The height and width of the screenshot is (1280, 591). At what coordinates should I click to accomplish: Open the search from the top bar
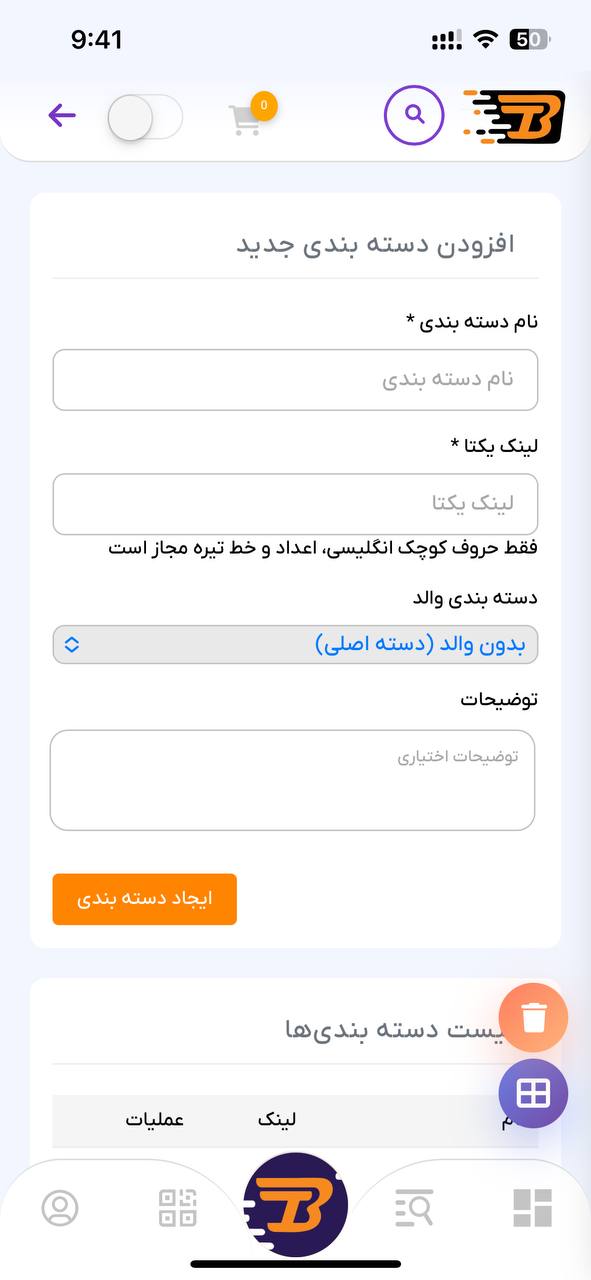[413, 115]
